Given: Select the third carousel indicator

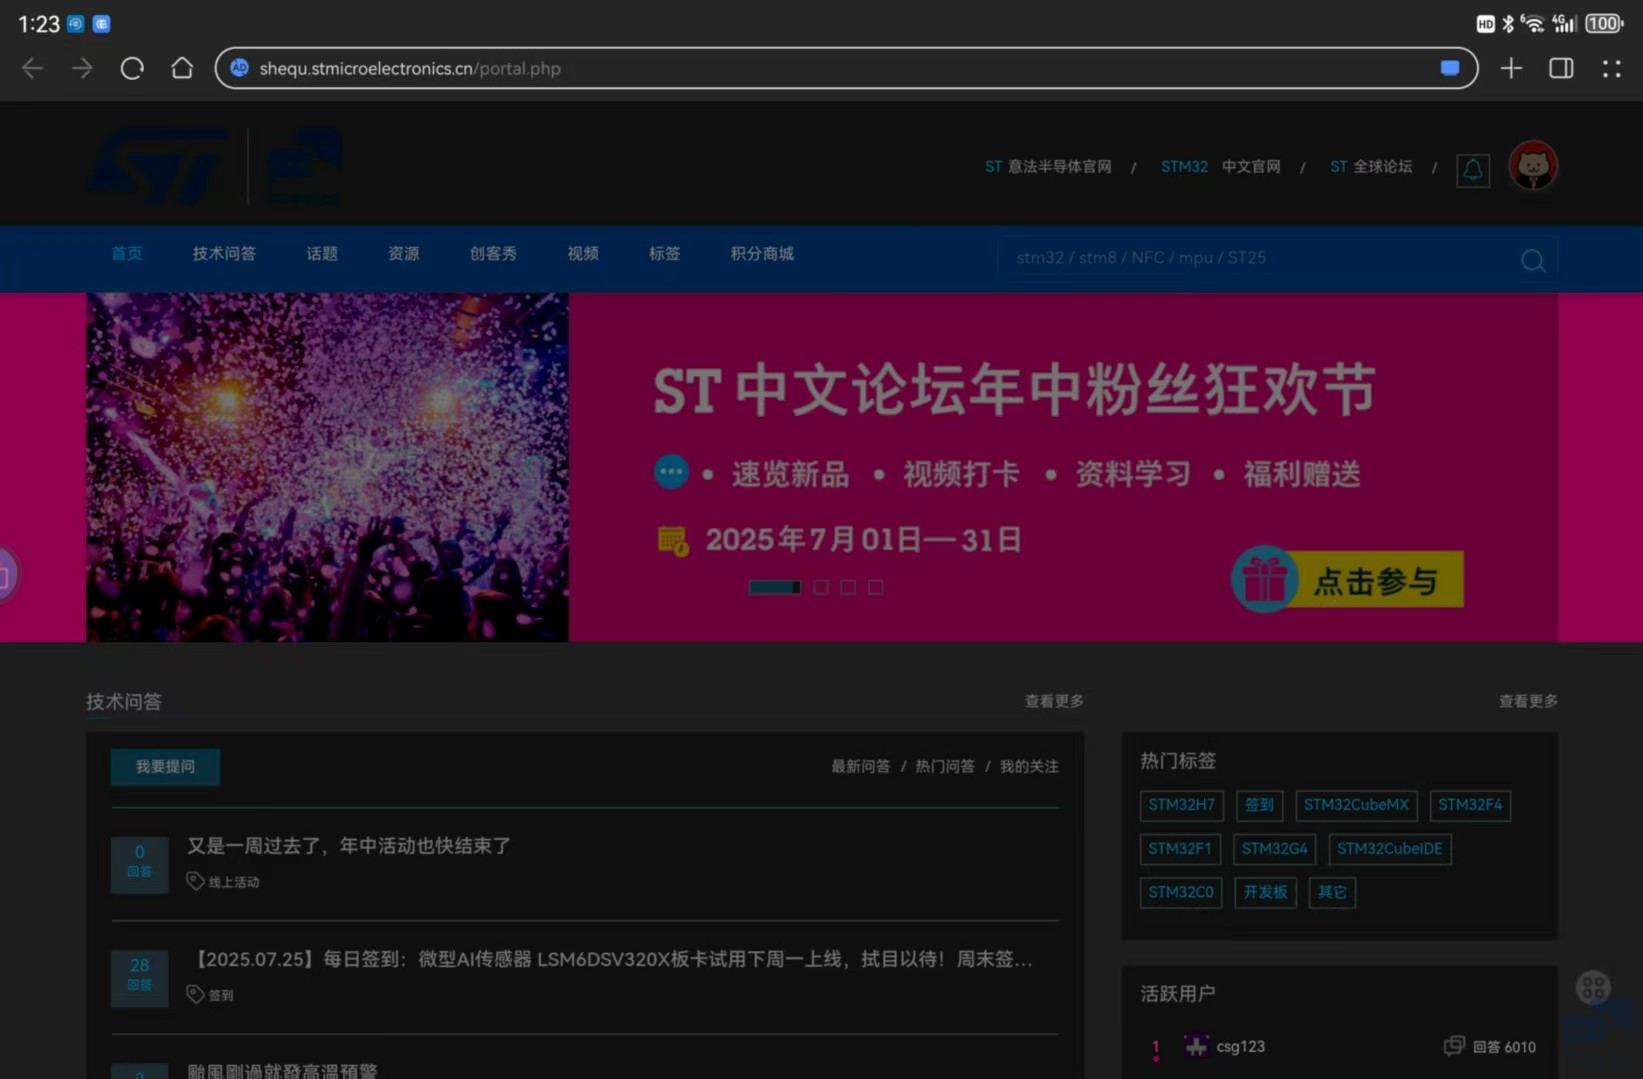Looking at the screenshot, I should click(x=848, y=587).
